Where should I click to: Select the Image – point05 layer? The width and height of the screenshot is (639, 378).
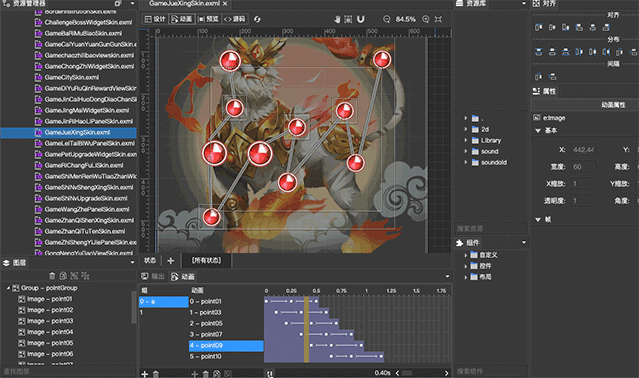point(50,343)
